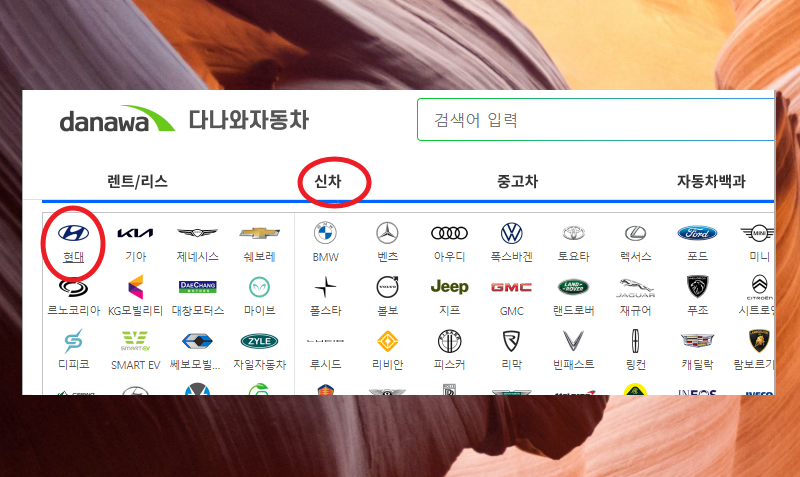The image size is (800, 477).
Task: Select the Toyota logo
Action: point(573,233)
